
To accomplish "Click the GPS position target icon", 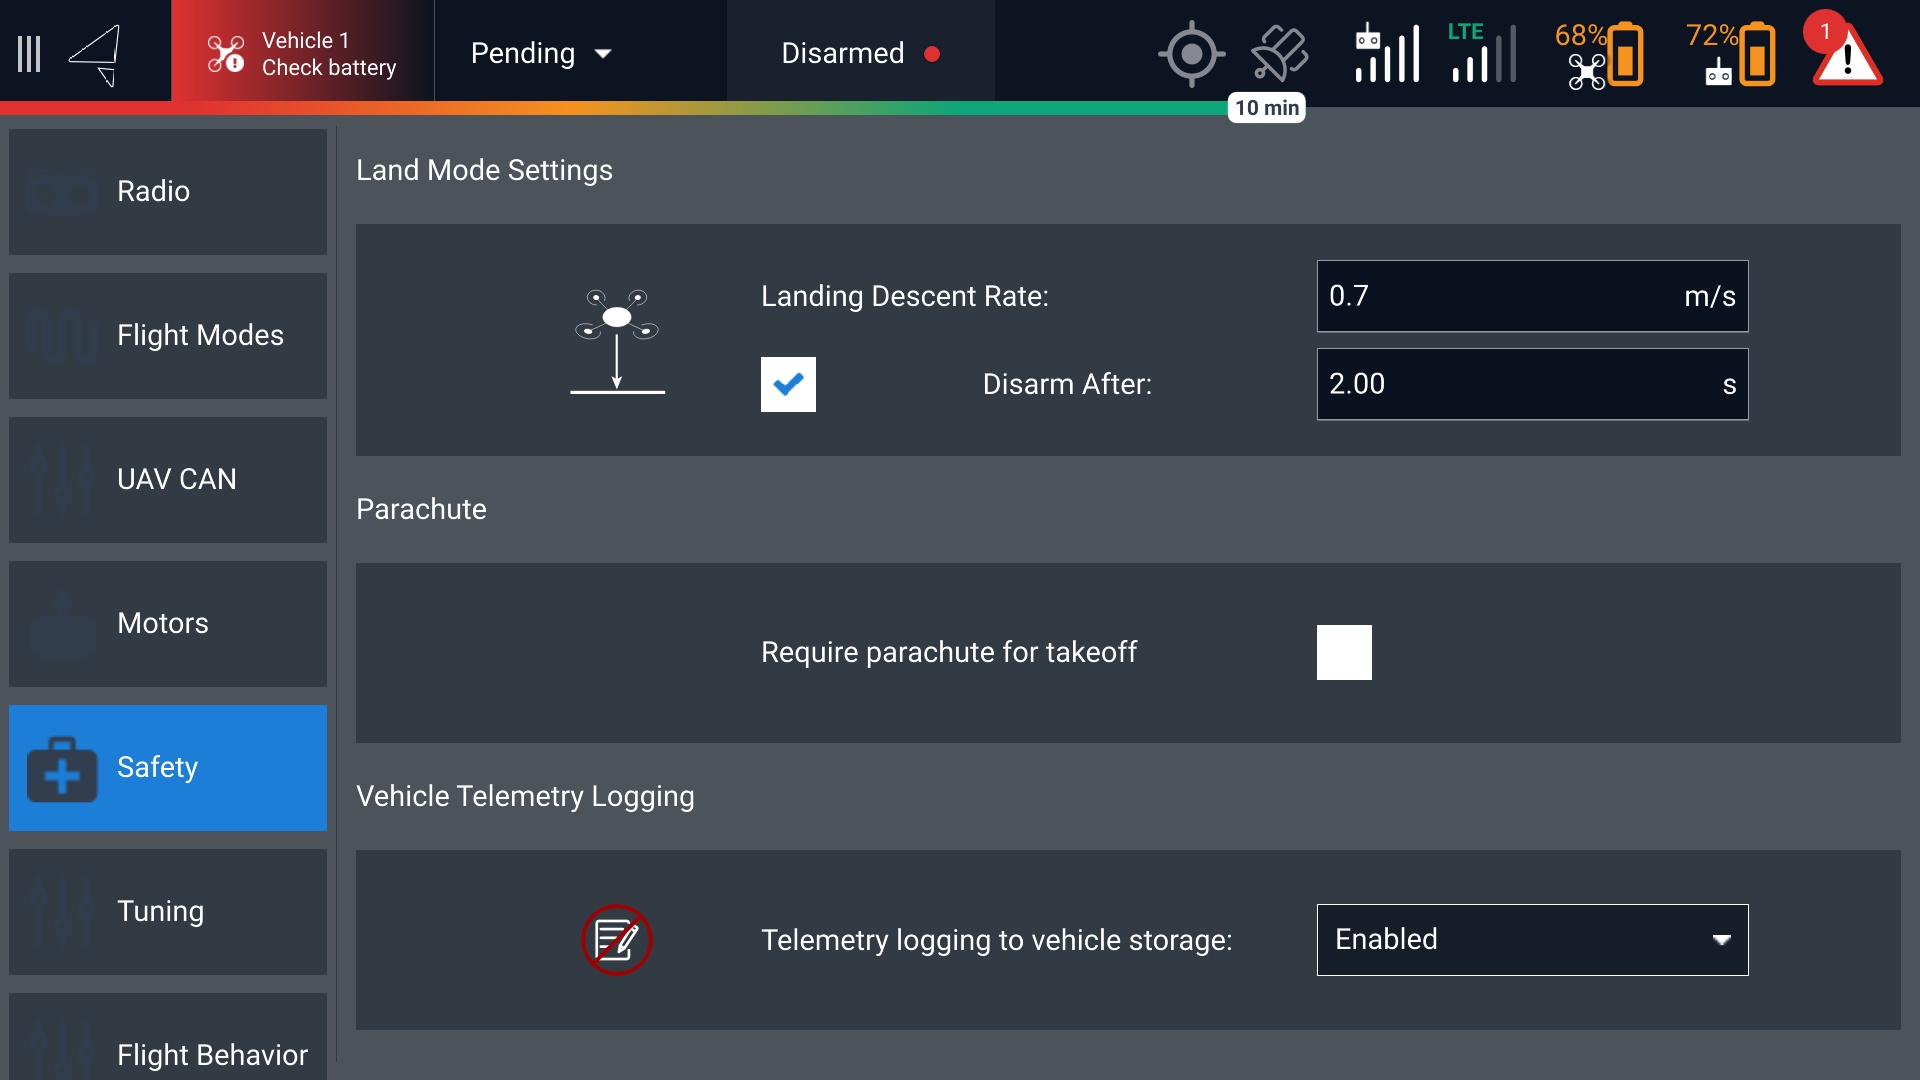I will tap(1191, 54).
